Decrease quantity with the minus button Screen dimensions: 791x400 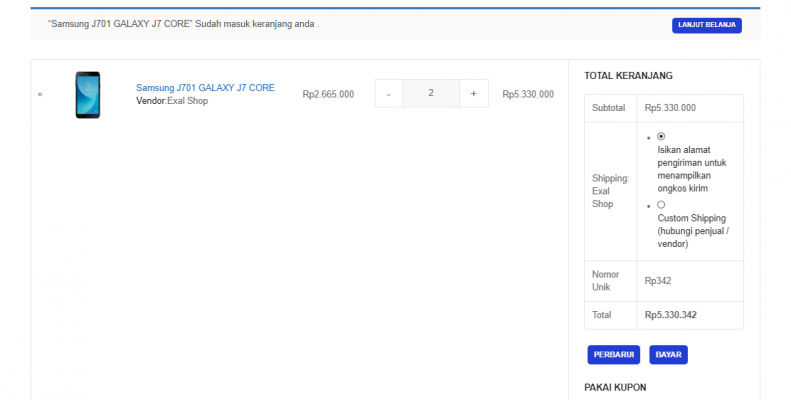click(x=389, y=93)
